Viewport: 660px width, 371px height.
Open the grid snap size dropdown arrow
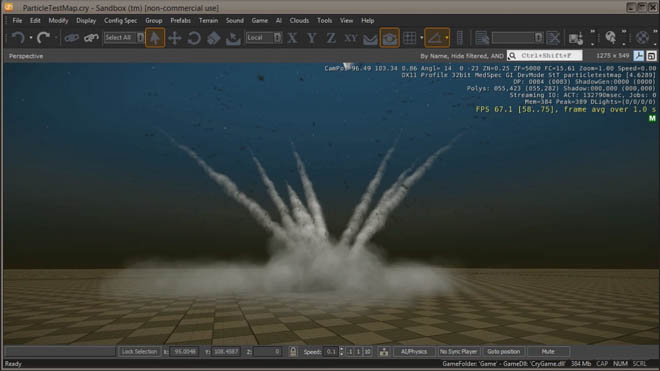[x=421, y=38]
